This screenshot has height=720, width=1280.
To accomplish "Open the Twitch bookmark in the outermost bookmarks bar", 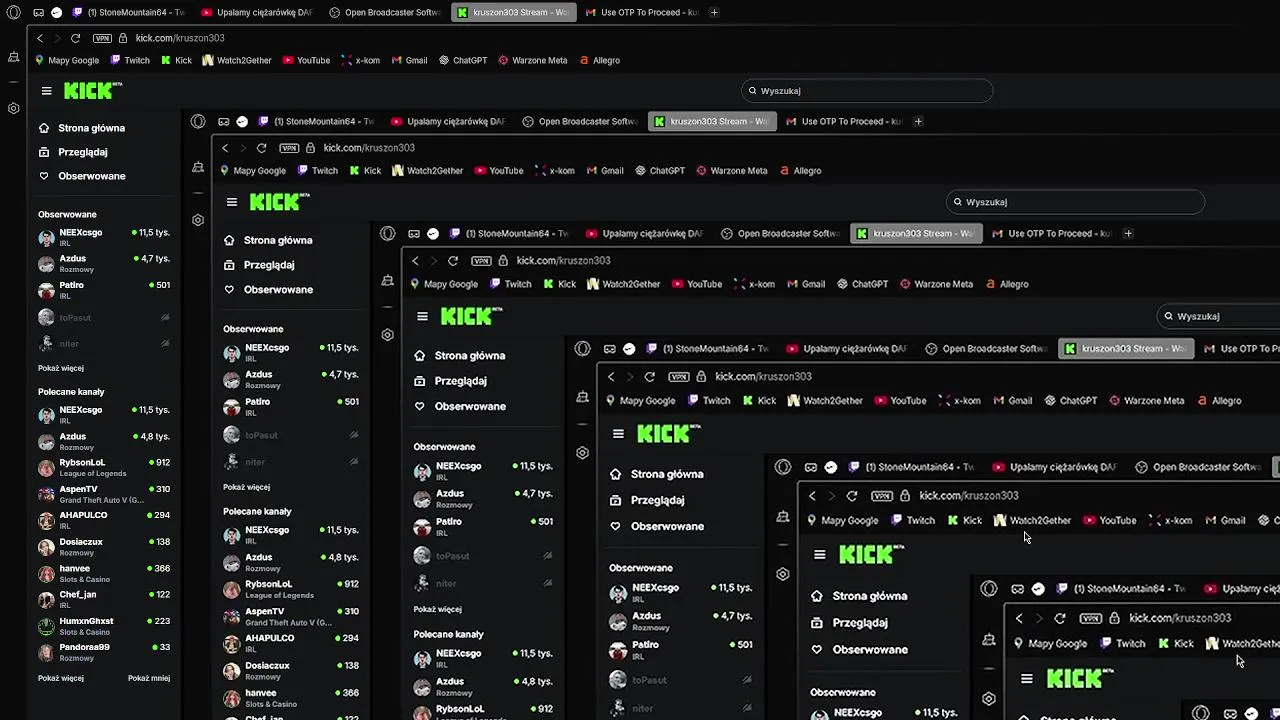I will coord(130,60).
